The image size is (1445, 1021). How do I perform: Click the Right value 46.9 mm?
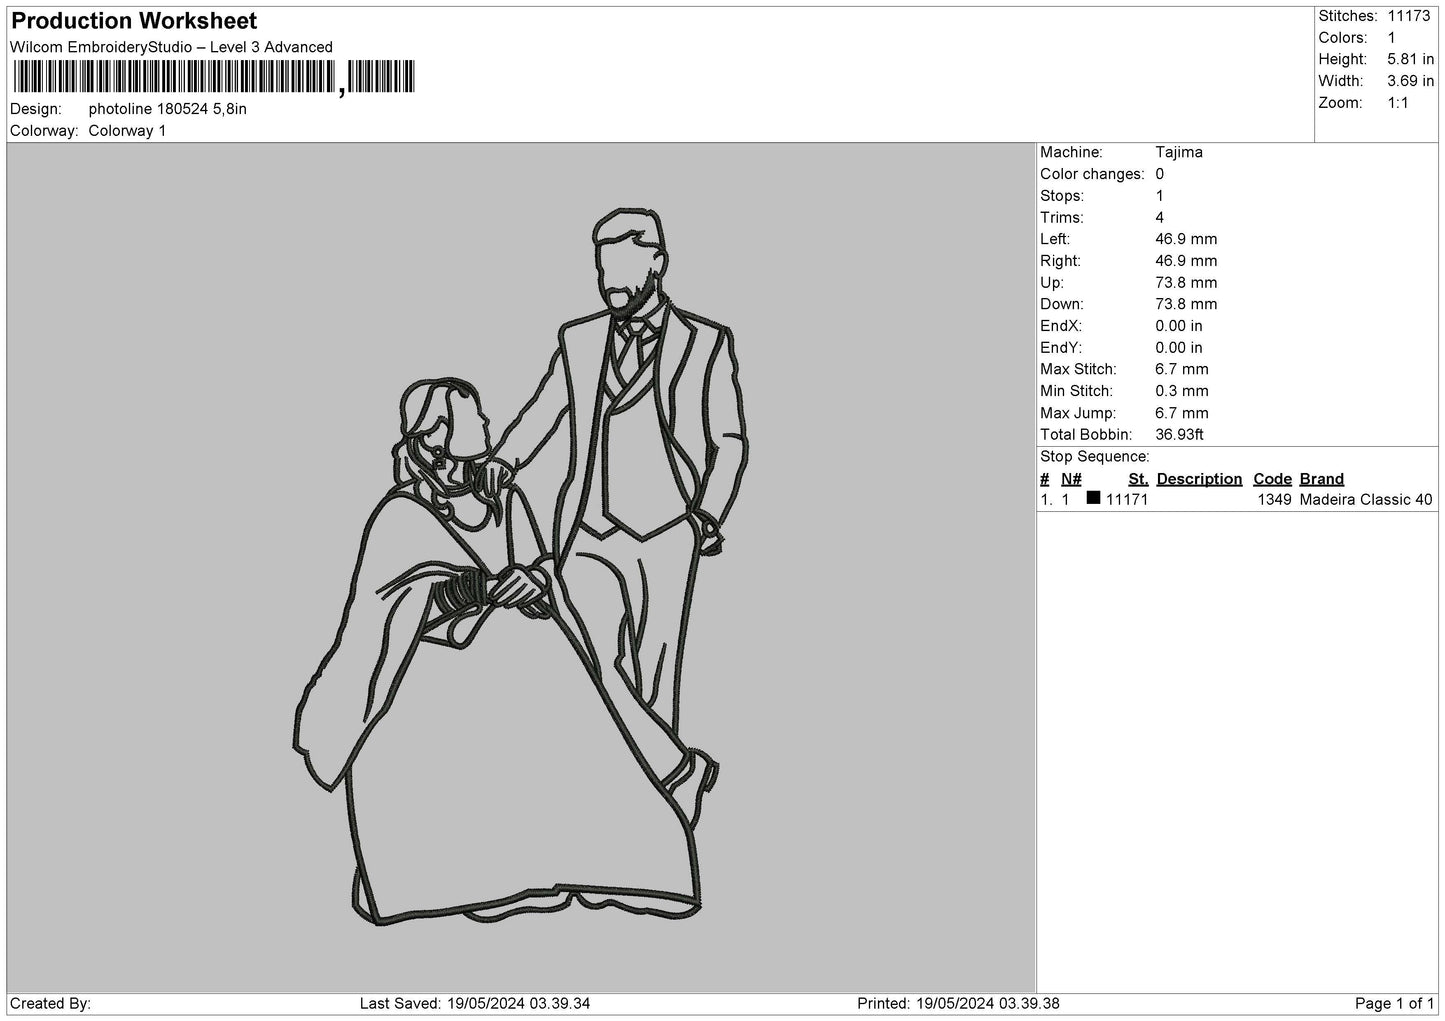[x=1186, y=261]
